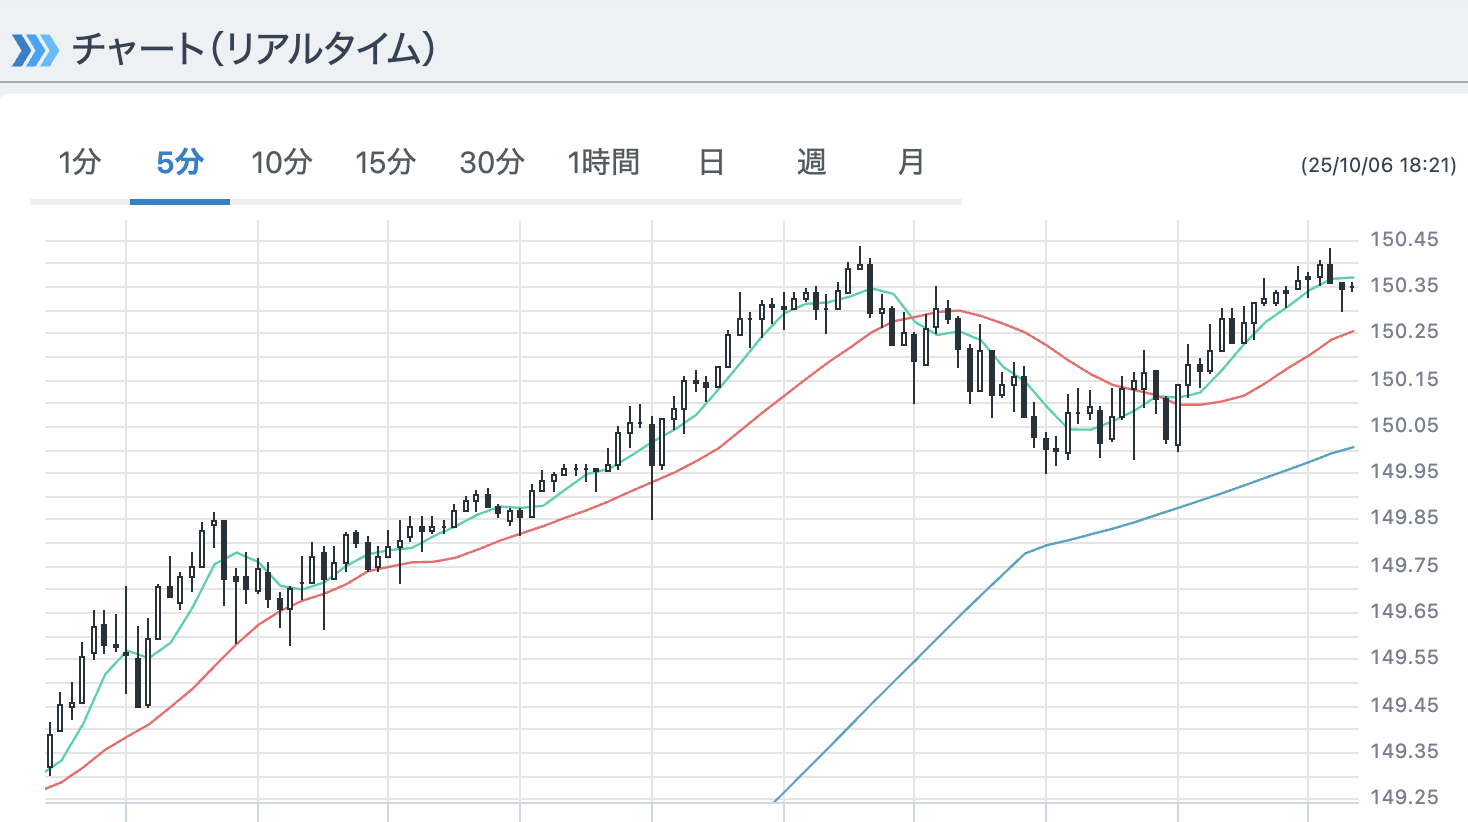This screenshot has width=1468, height=822.
Task: Click the right end of the red moving average line
Action: tap(1351, 331)
